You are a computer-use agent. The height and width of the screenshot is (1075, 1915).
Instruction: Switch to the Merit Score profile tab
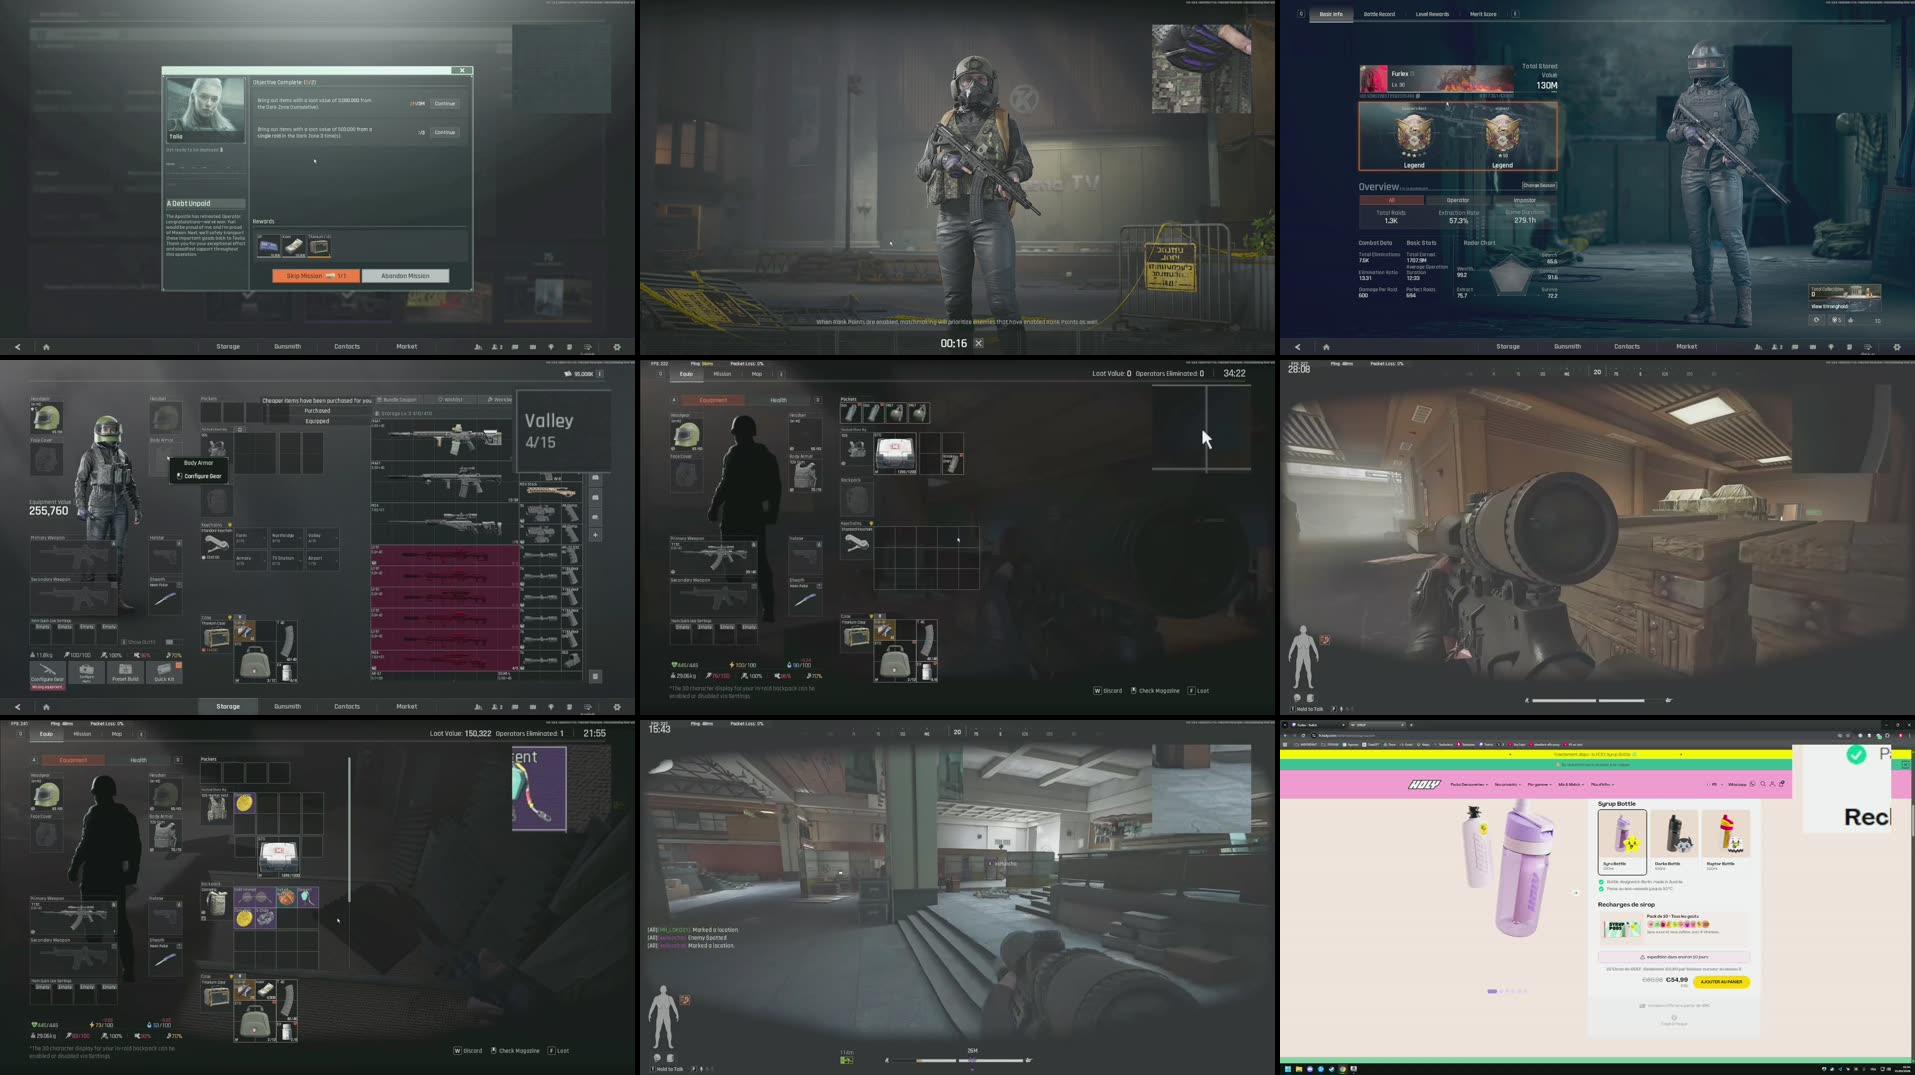point(1483,14)
